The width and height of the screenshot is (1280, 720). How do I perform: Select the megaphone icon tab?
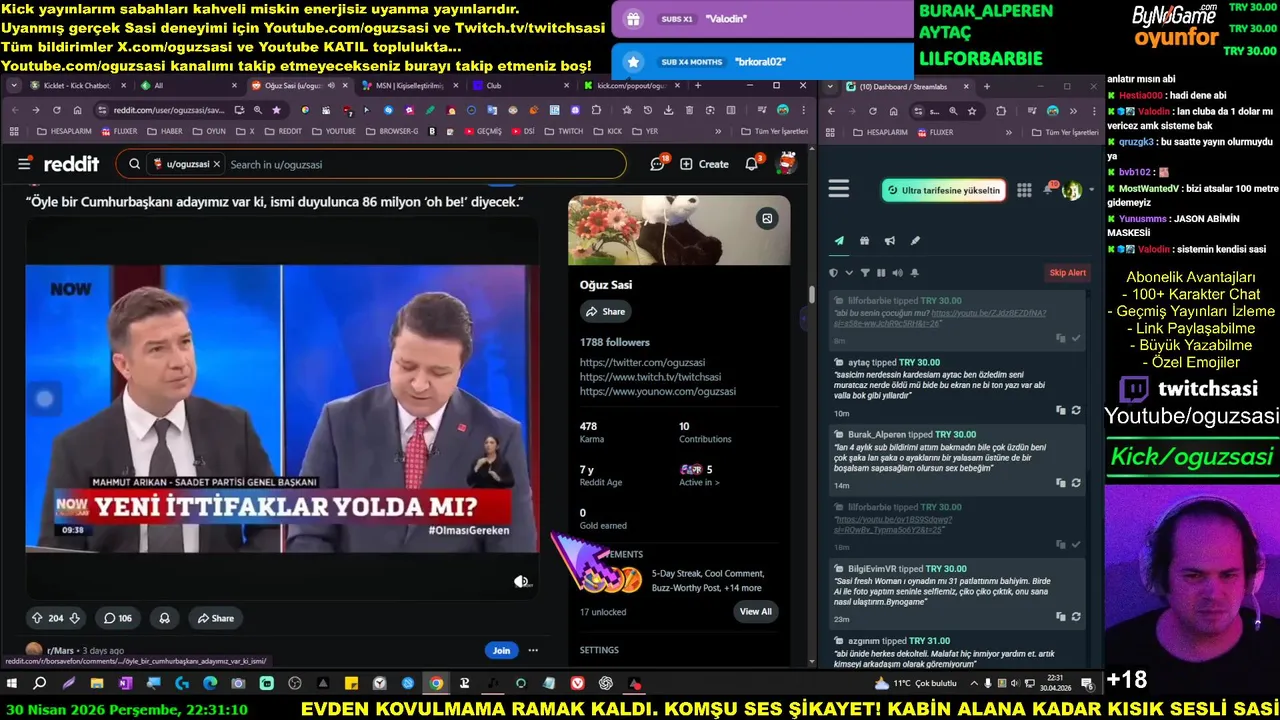tap(889, 241)
